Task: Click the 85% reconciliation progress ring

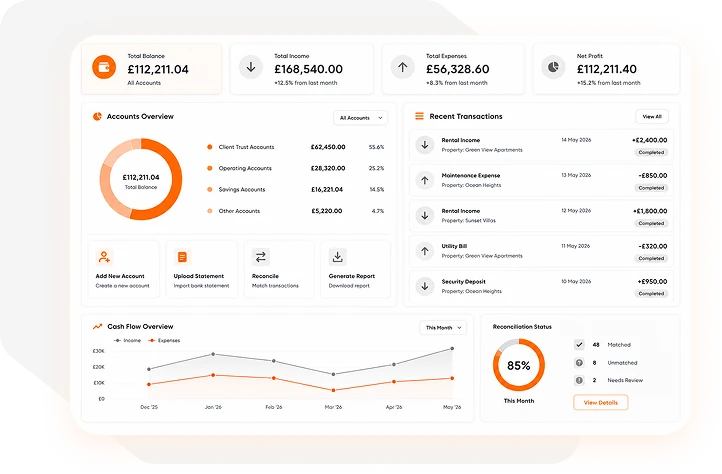Action: pos(518,365)
